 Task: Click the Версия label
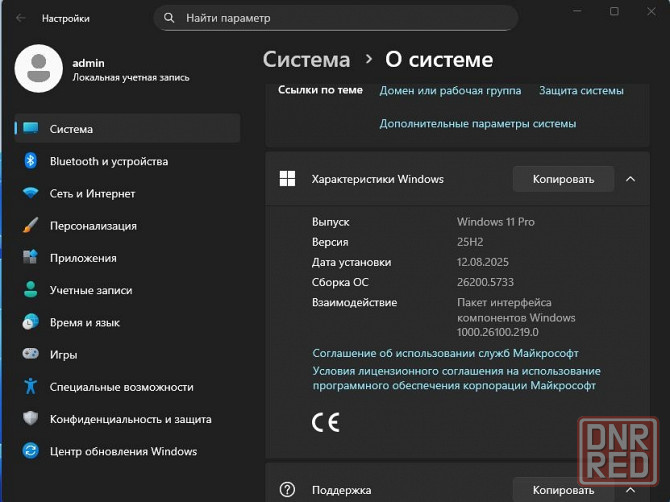pyautogui.click(x=330, y=242)
